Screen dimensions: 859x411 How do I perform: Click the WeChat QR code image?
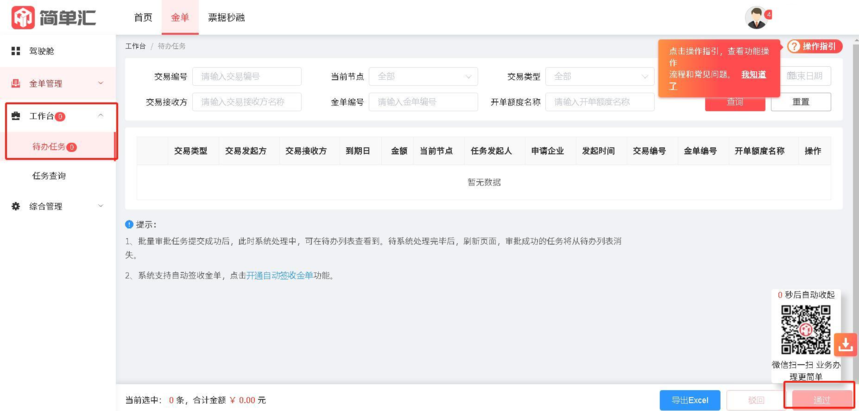(x=805, y=329)
